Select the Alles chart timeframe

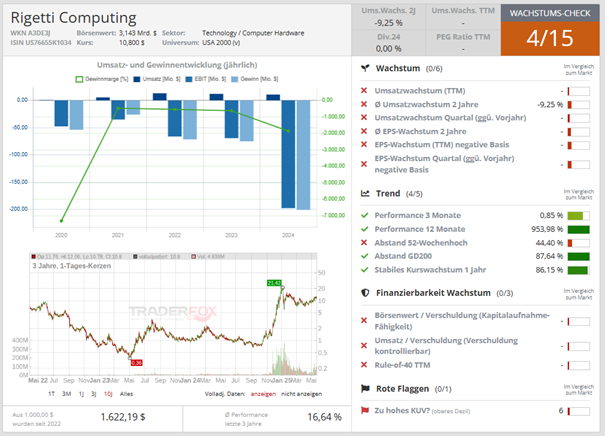(x=126, y=394)
